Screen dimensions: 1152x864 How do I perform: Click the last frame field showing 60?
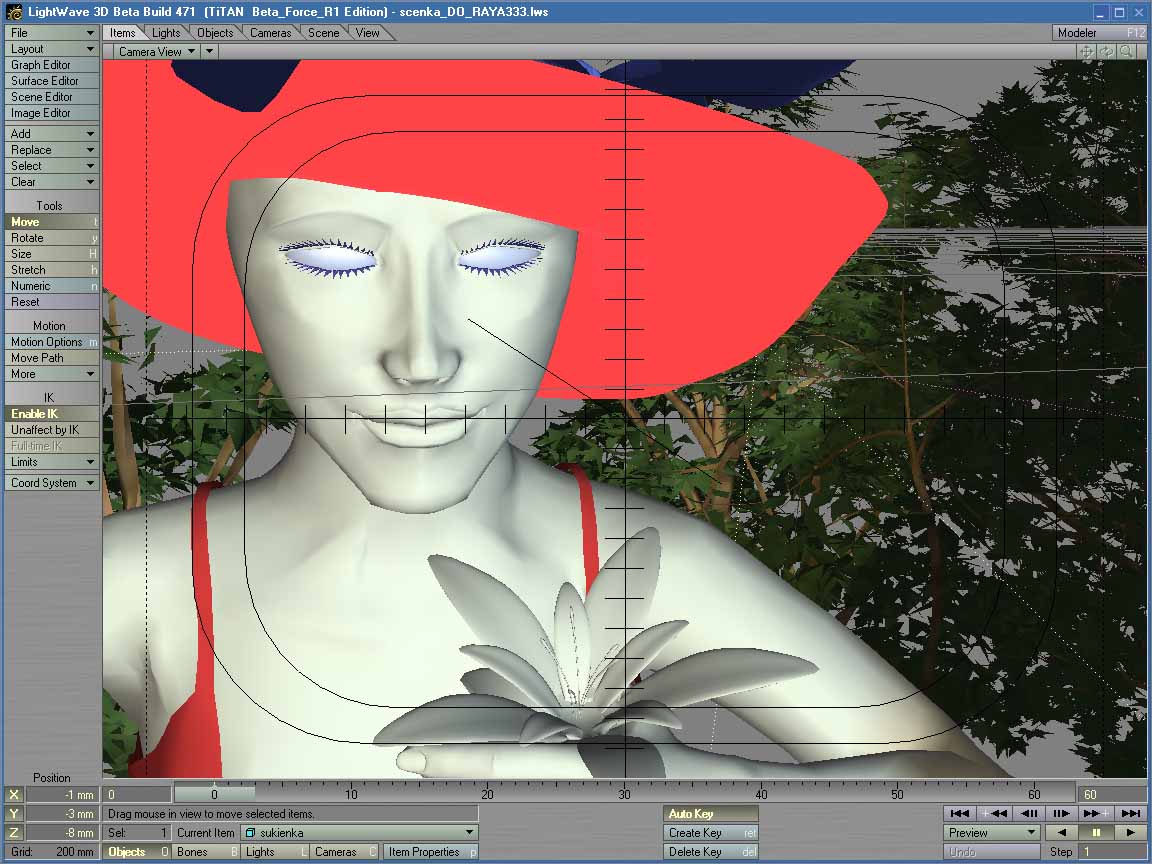1112,794
